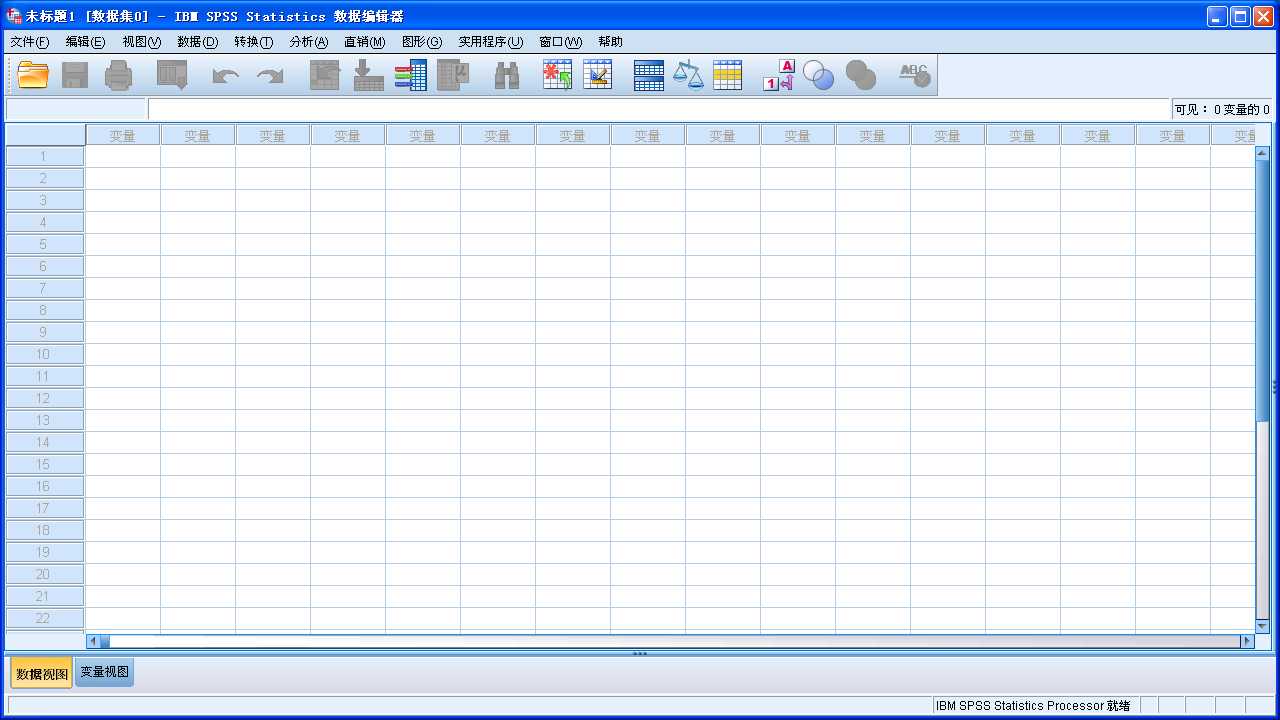Click the "可见: 0 变量的 0" text

[1222, 109]
